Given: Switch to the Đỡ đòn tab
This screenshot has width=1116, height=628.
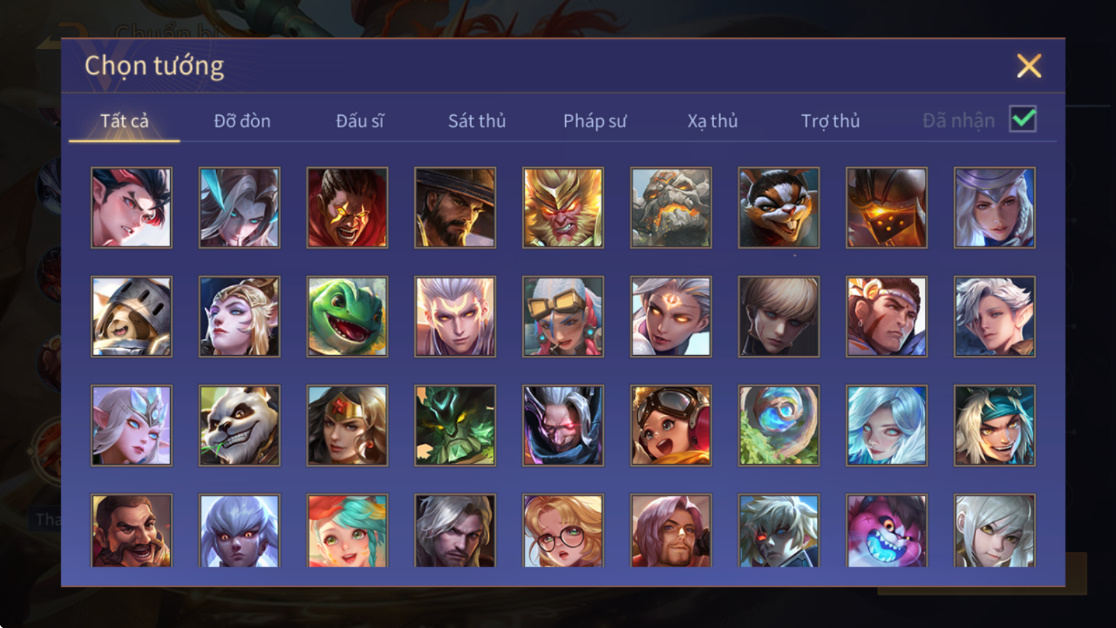Looking at the screenshot, I should pyautogui.click(x=242, y=120).
